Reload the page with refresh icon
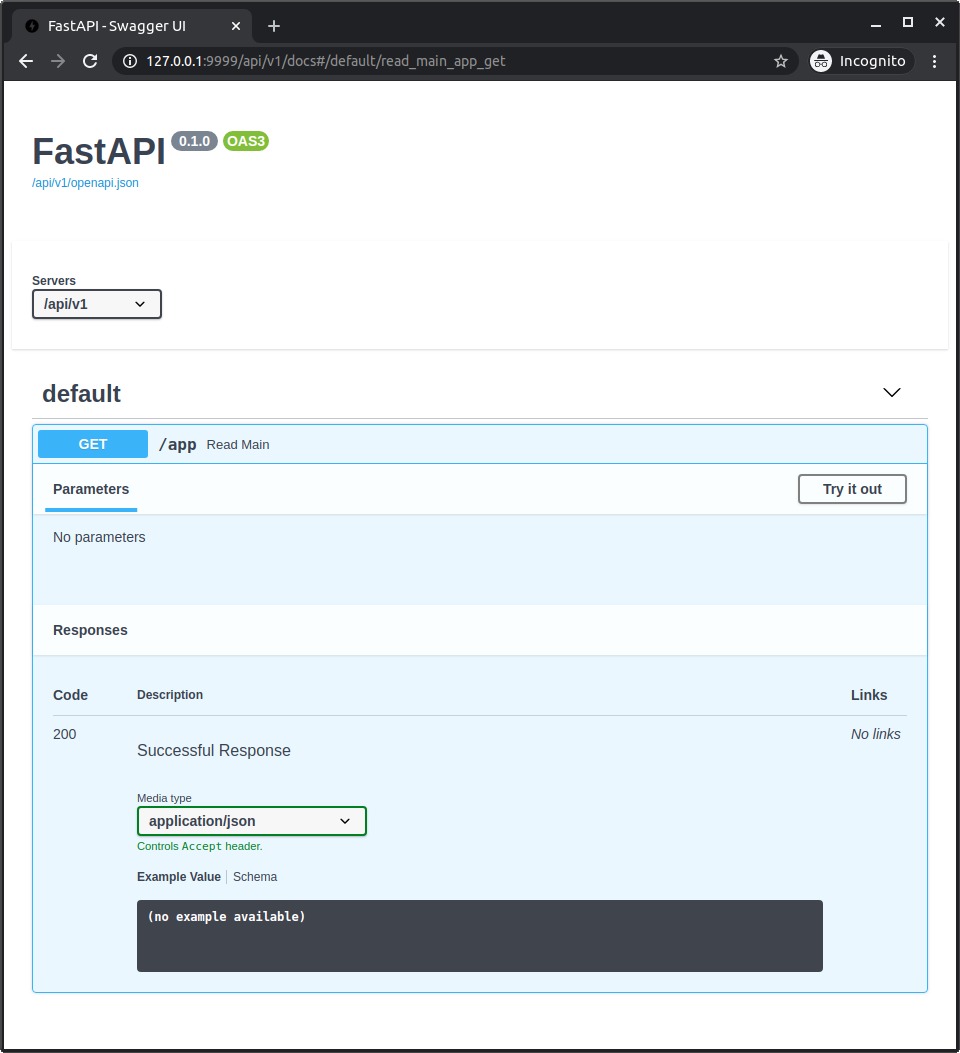The width and height of the screenshot is (960, 1053). (90, 61)
